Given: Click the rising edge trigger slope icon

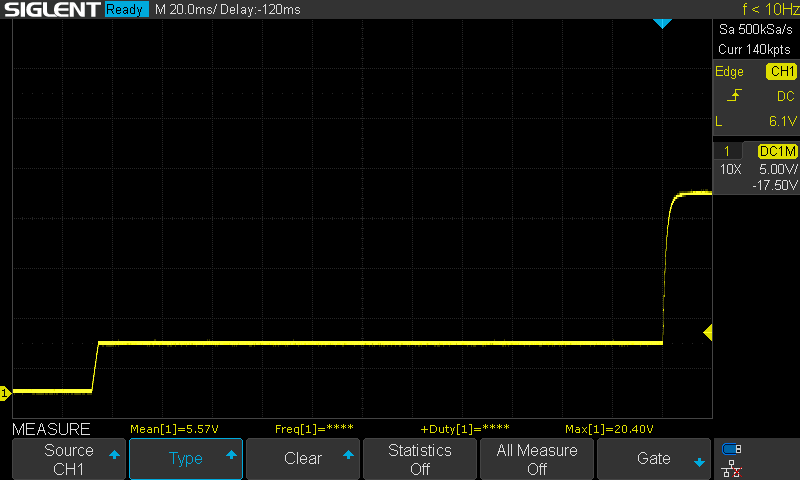Looking at the screenshot, I should [x=735, y=96].
